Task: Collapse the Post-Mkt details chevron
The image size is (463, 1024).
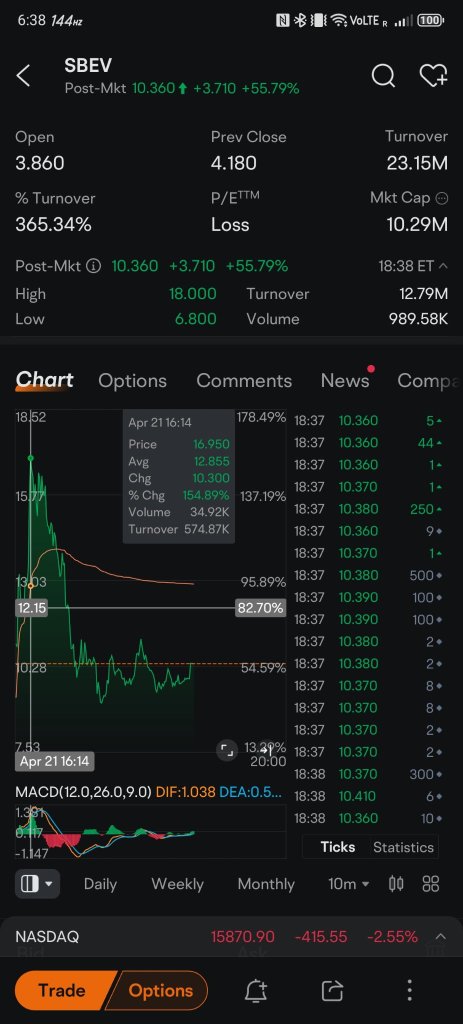Action: click(x=443, y=266)
